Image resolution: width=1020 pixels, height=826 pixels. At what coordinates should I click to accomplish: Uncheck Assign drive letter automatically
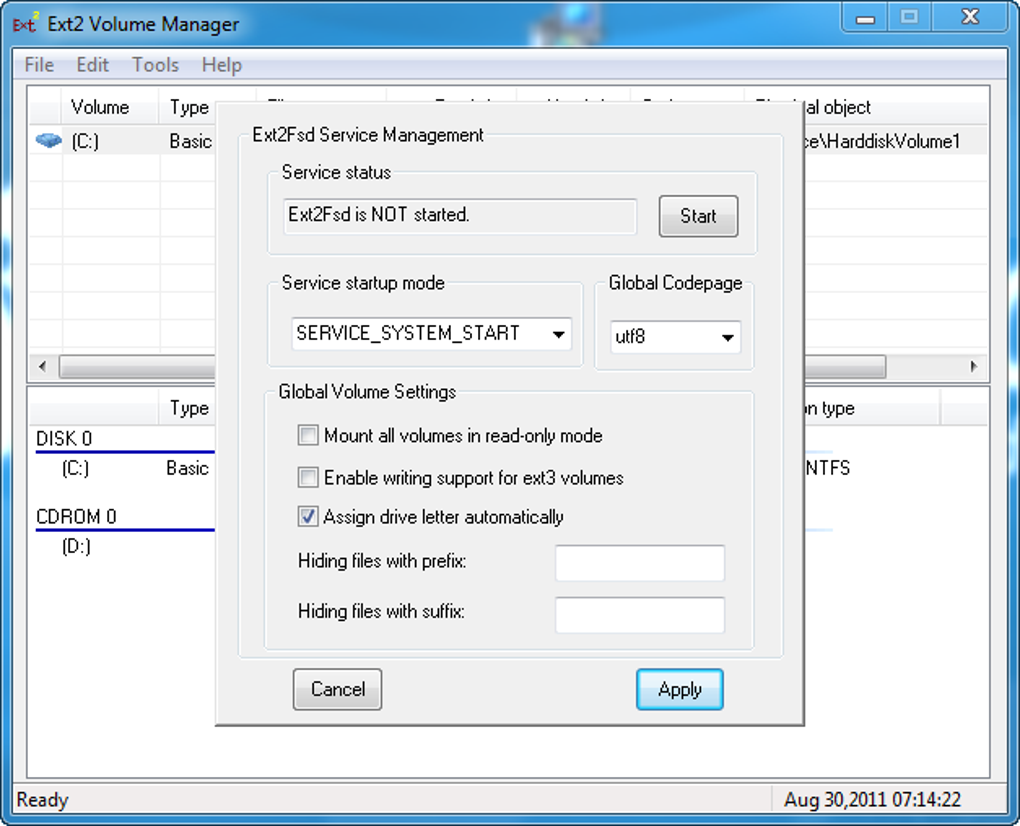308,516
